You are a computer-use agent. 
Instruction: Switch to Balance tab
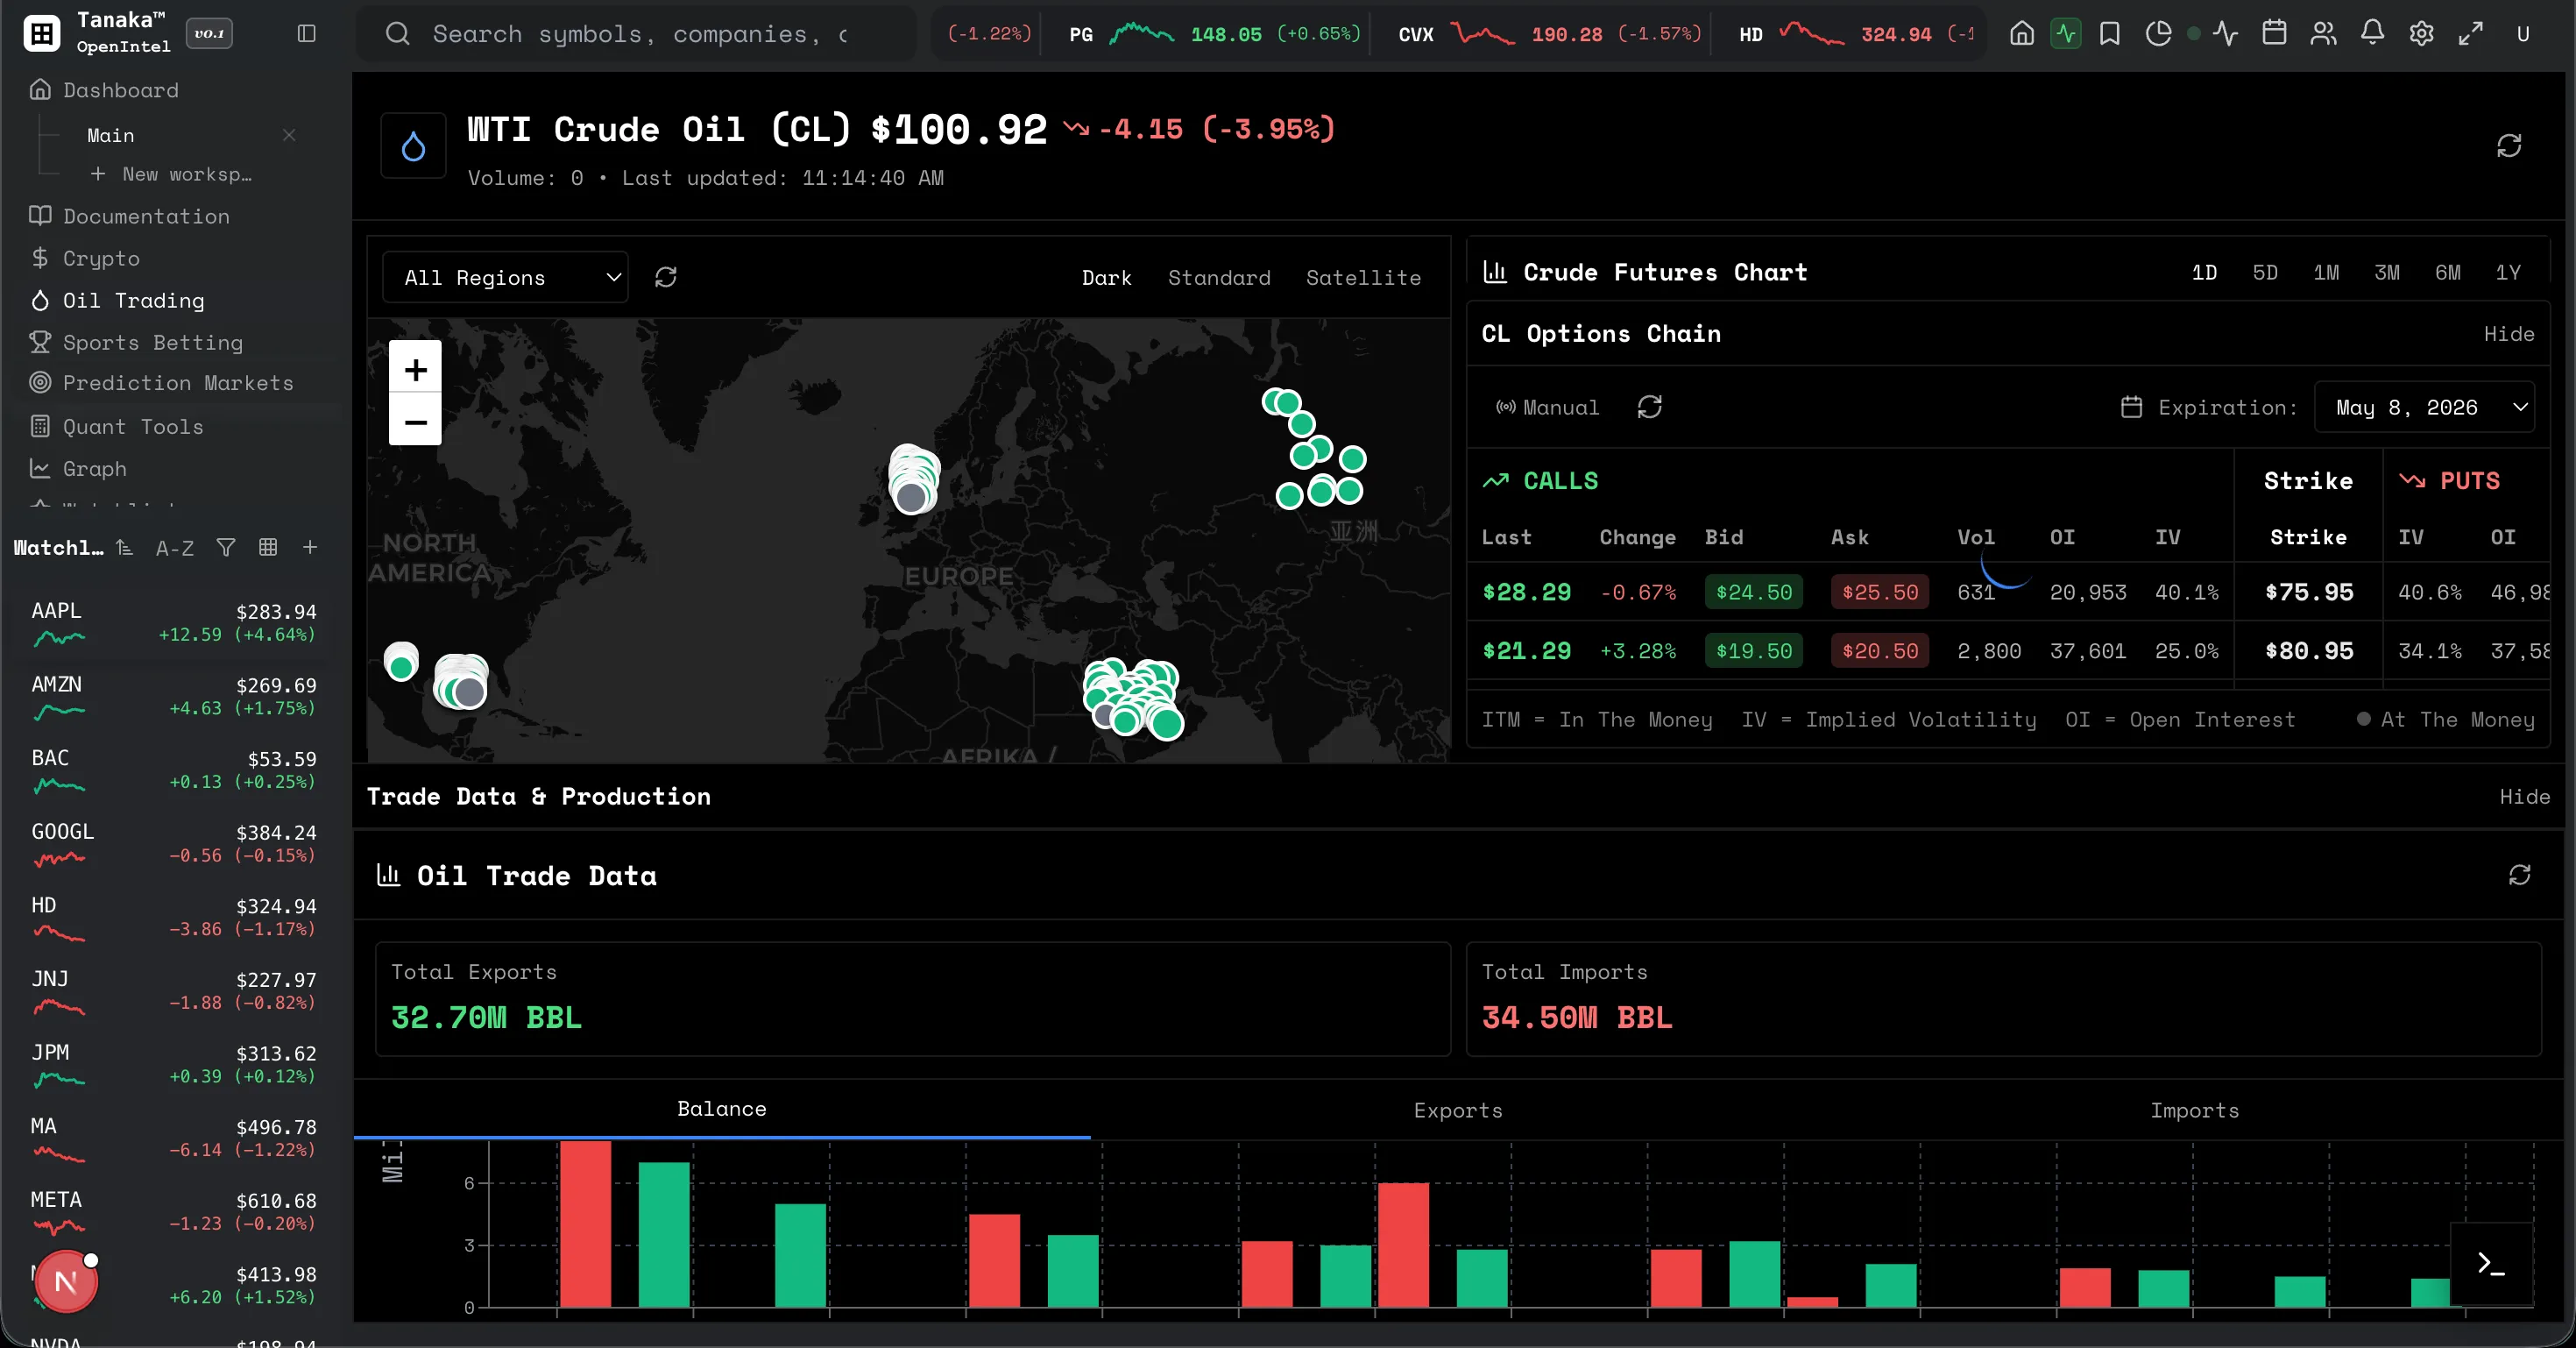[722, 1109]
